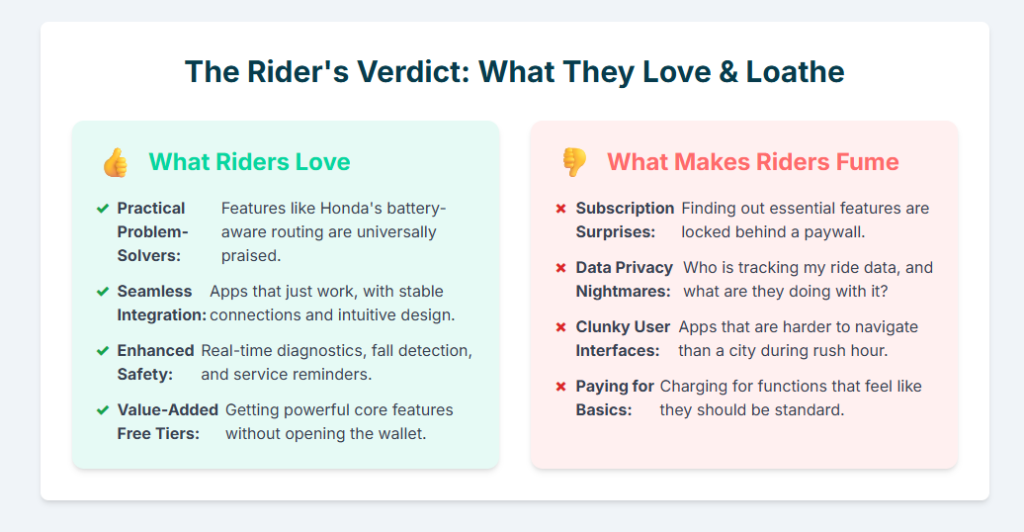
Task: Select the What Makes Riders Fume heading
Action: 752,162
